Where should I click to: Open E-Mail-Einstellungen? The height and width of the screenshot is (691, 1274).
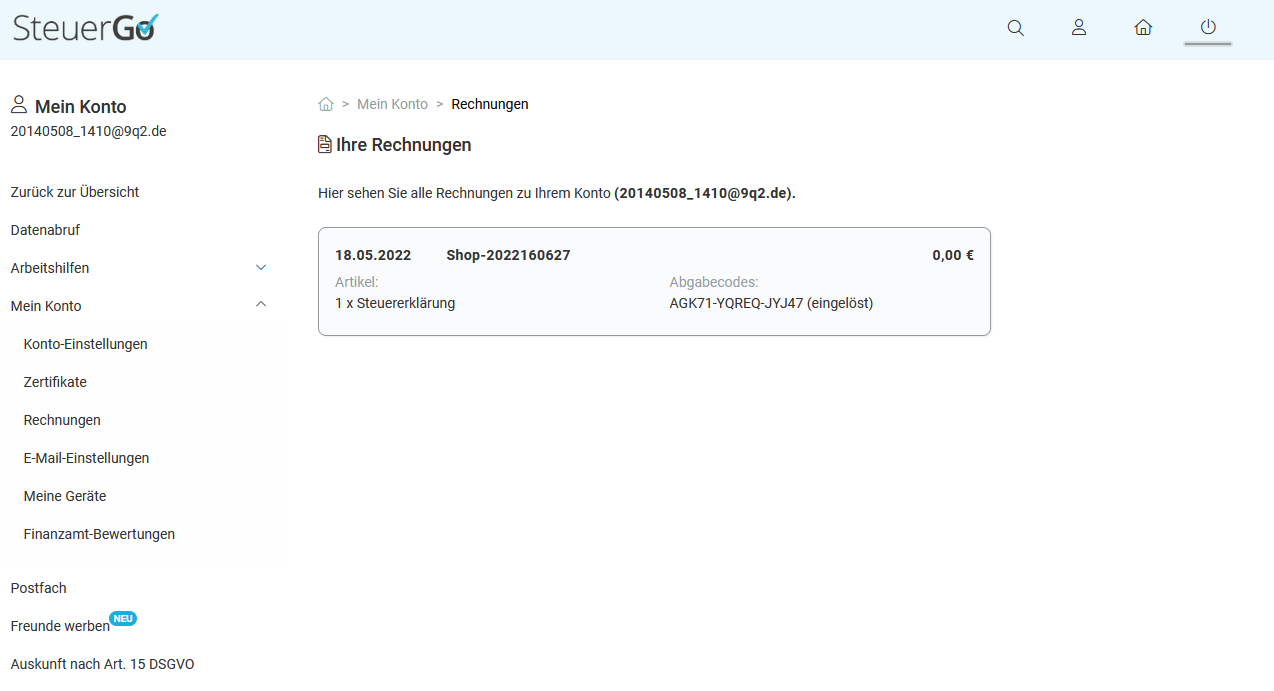pos(86,458)
